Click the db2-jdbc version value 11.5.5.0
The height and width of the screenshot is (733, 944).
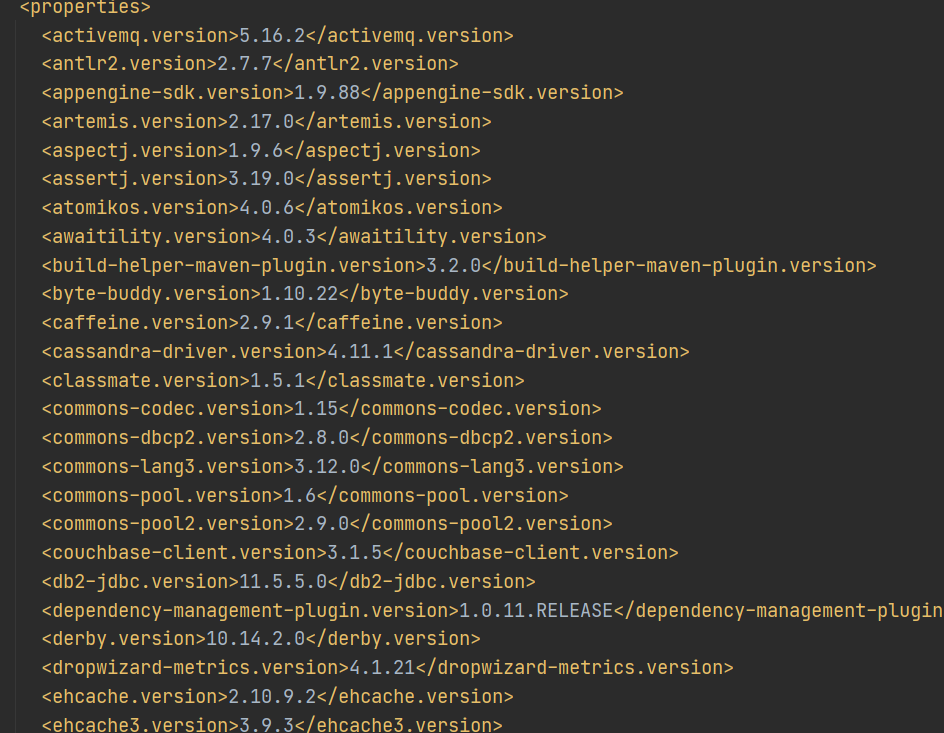[283, 582]
